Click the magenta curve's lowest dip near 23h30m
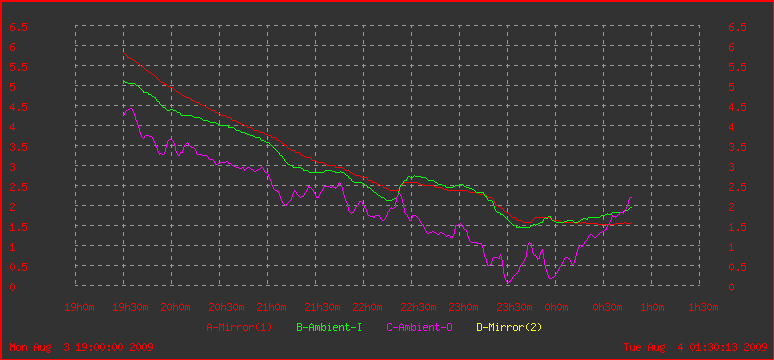This screenshot has width=774, height=360. (x=507, y=282)
